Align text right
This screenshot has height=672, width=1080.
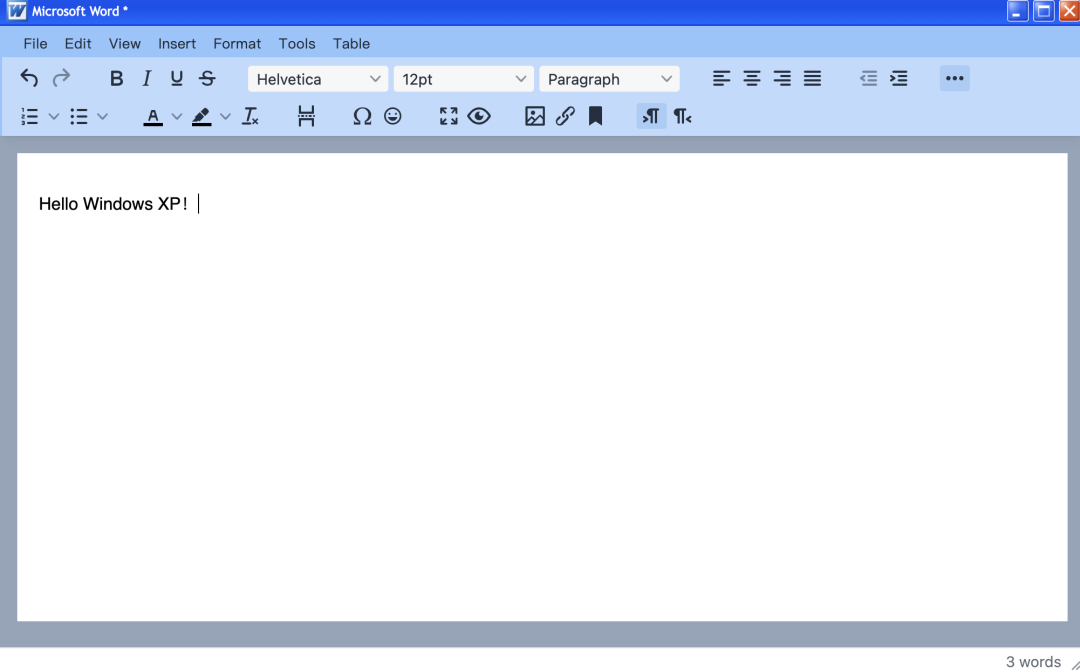pyautogui.click(x=782, y=78)
